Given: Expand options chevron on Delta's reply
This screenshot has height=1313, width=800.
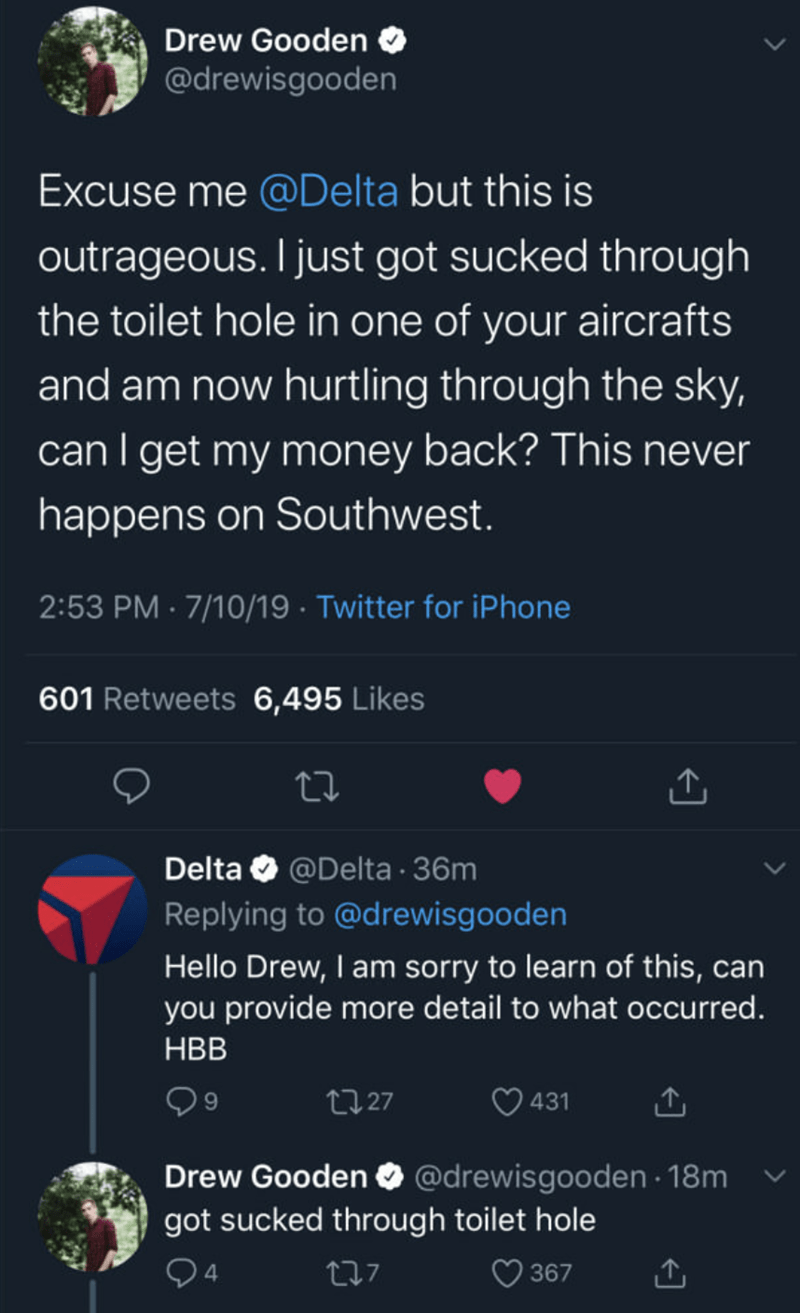Looking at the screenshot, I should point(772,870).
